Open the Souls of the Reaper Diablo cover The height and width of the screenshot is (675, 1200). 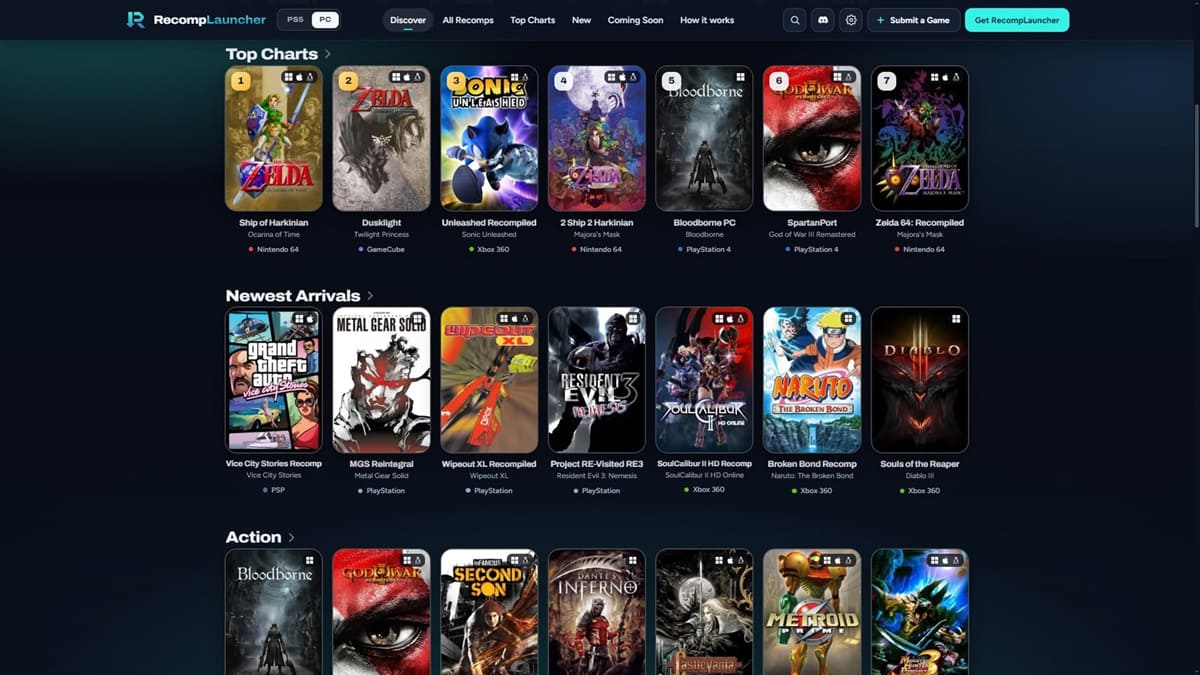pos(920,380)
